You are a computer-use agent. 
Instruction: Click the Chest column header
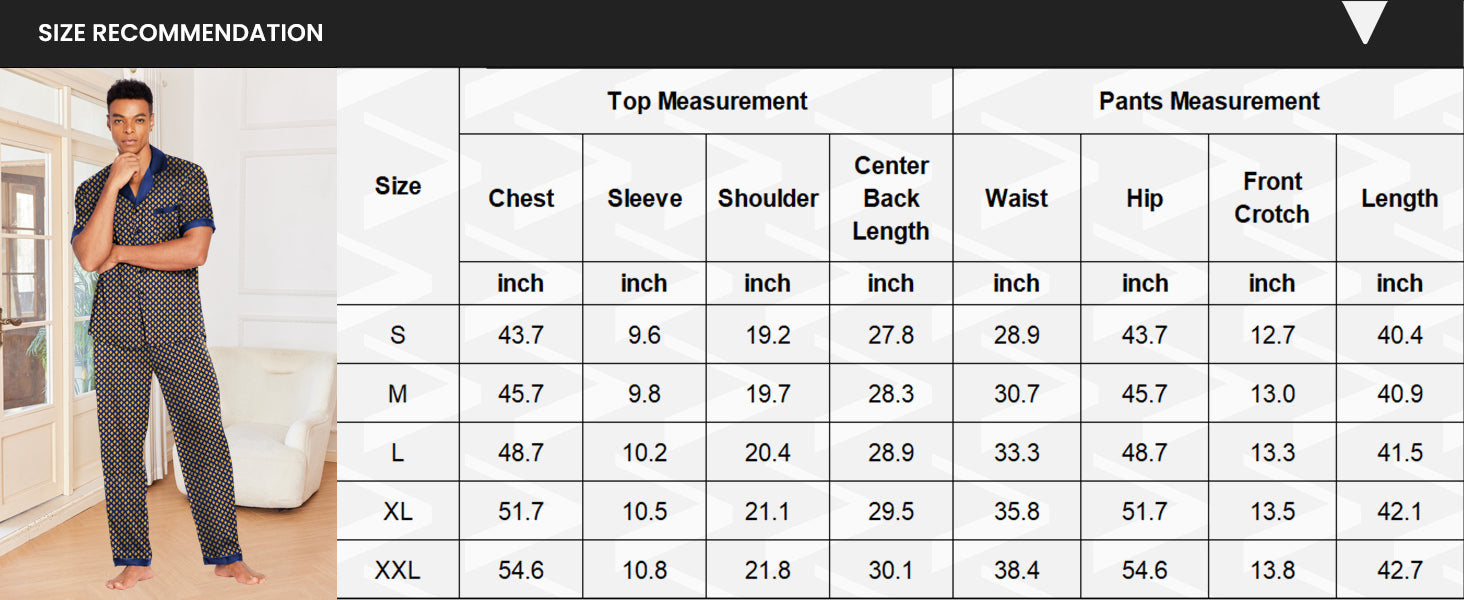tap(521, 198)
